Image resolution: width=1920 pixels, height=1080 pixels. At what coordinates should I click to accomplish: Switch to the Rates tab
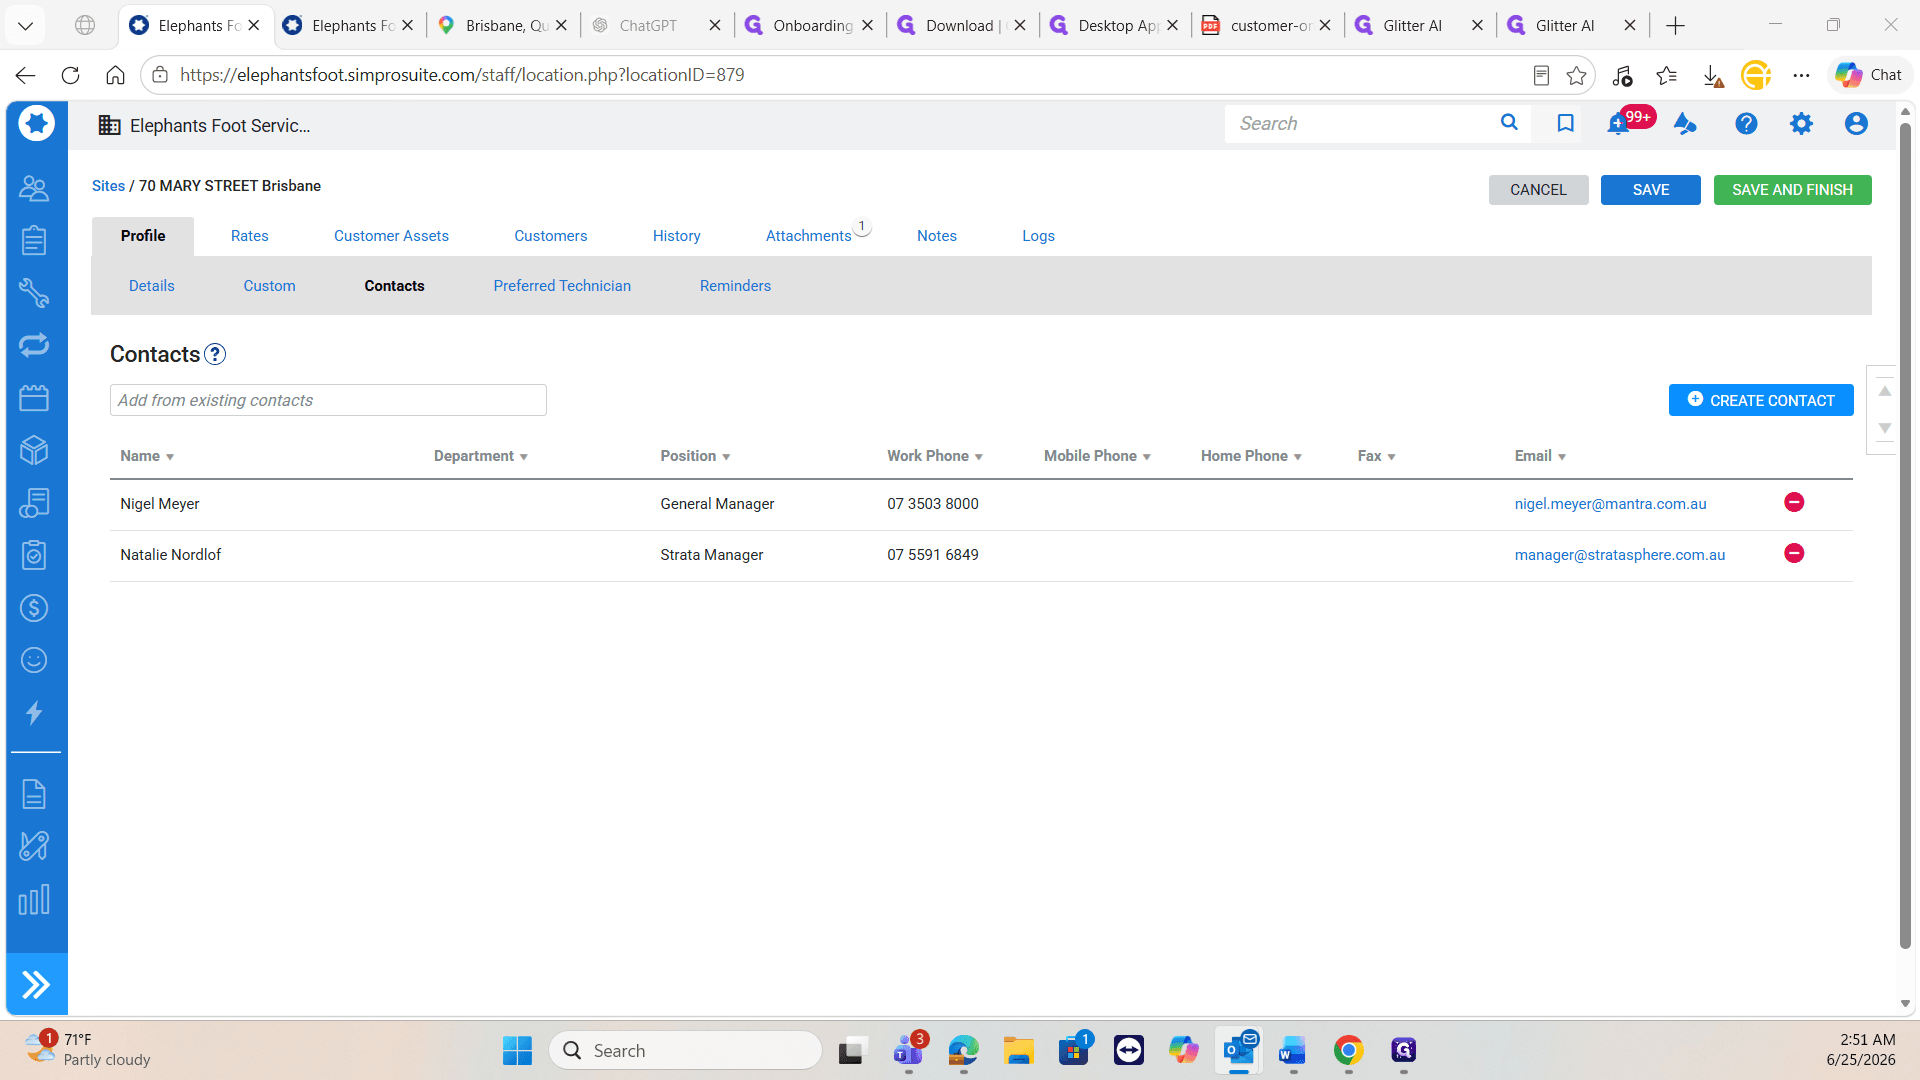pos(249,236)
